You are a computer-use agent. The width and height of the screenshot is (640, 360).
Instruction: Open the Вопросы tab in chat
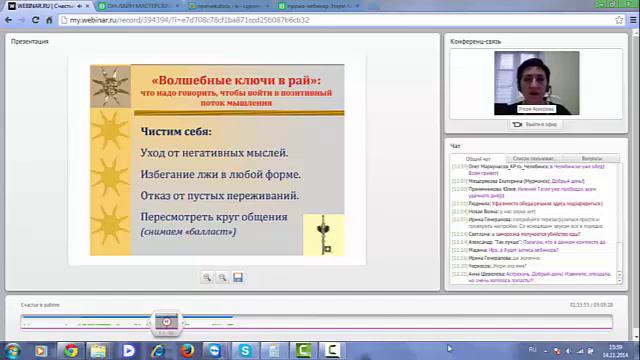coord(591,158)
